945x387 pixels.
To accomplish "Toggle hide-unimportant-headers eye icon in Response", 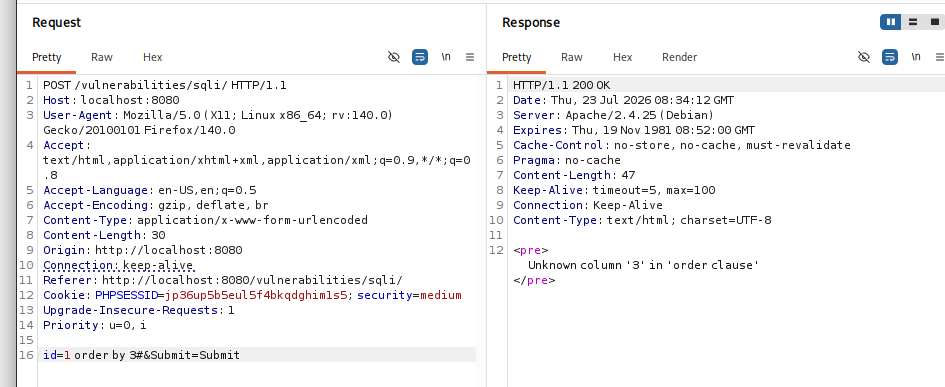I will (864, 57).
